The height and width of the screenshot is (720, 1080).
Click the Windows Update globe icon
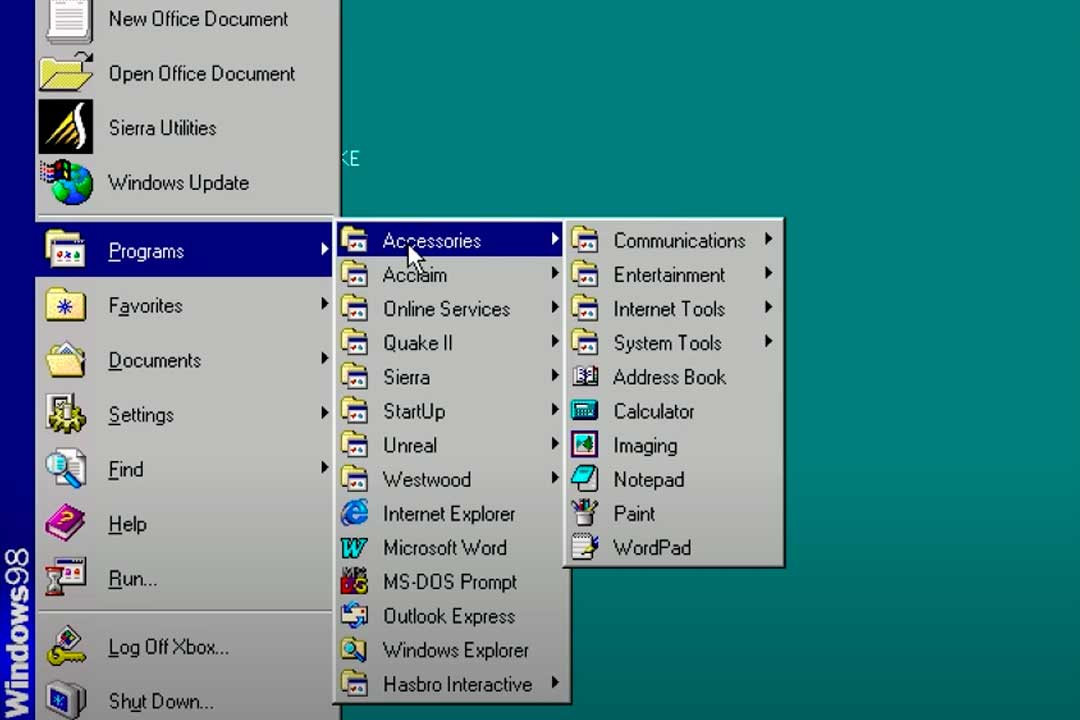click(x=66, y=182)
